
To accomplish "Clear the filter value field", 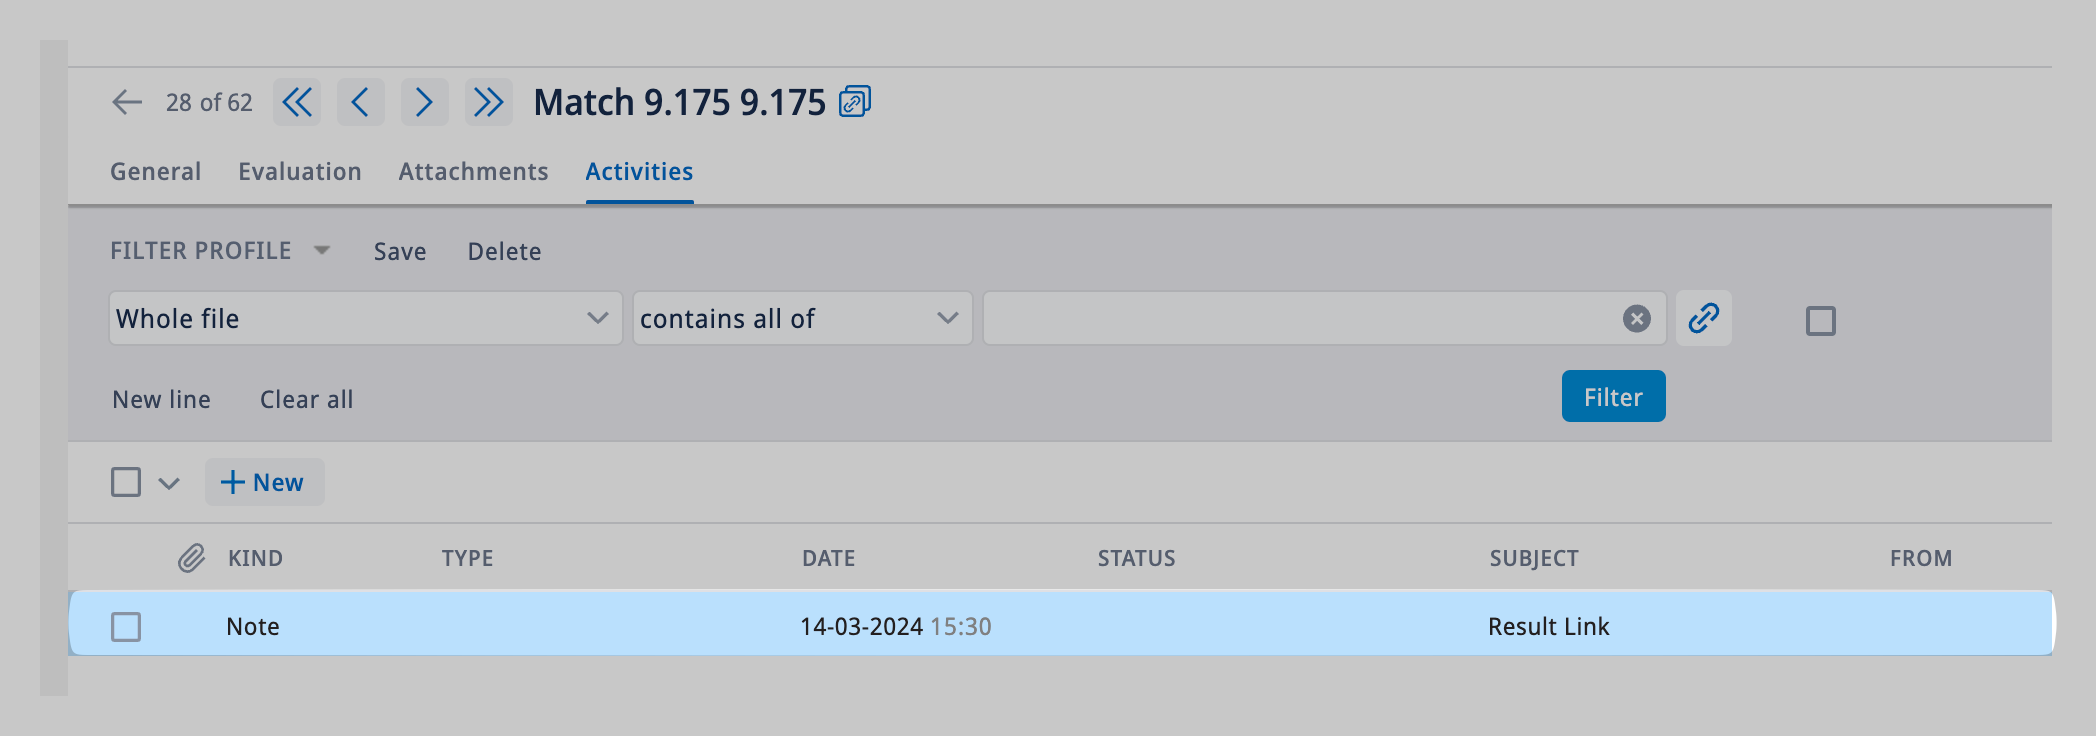I will click(1636, 319).
